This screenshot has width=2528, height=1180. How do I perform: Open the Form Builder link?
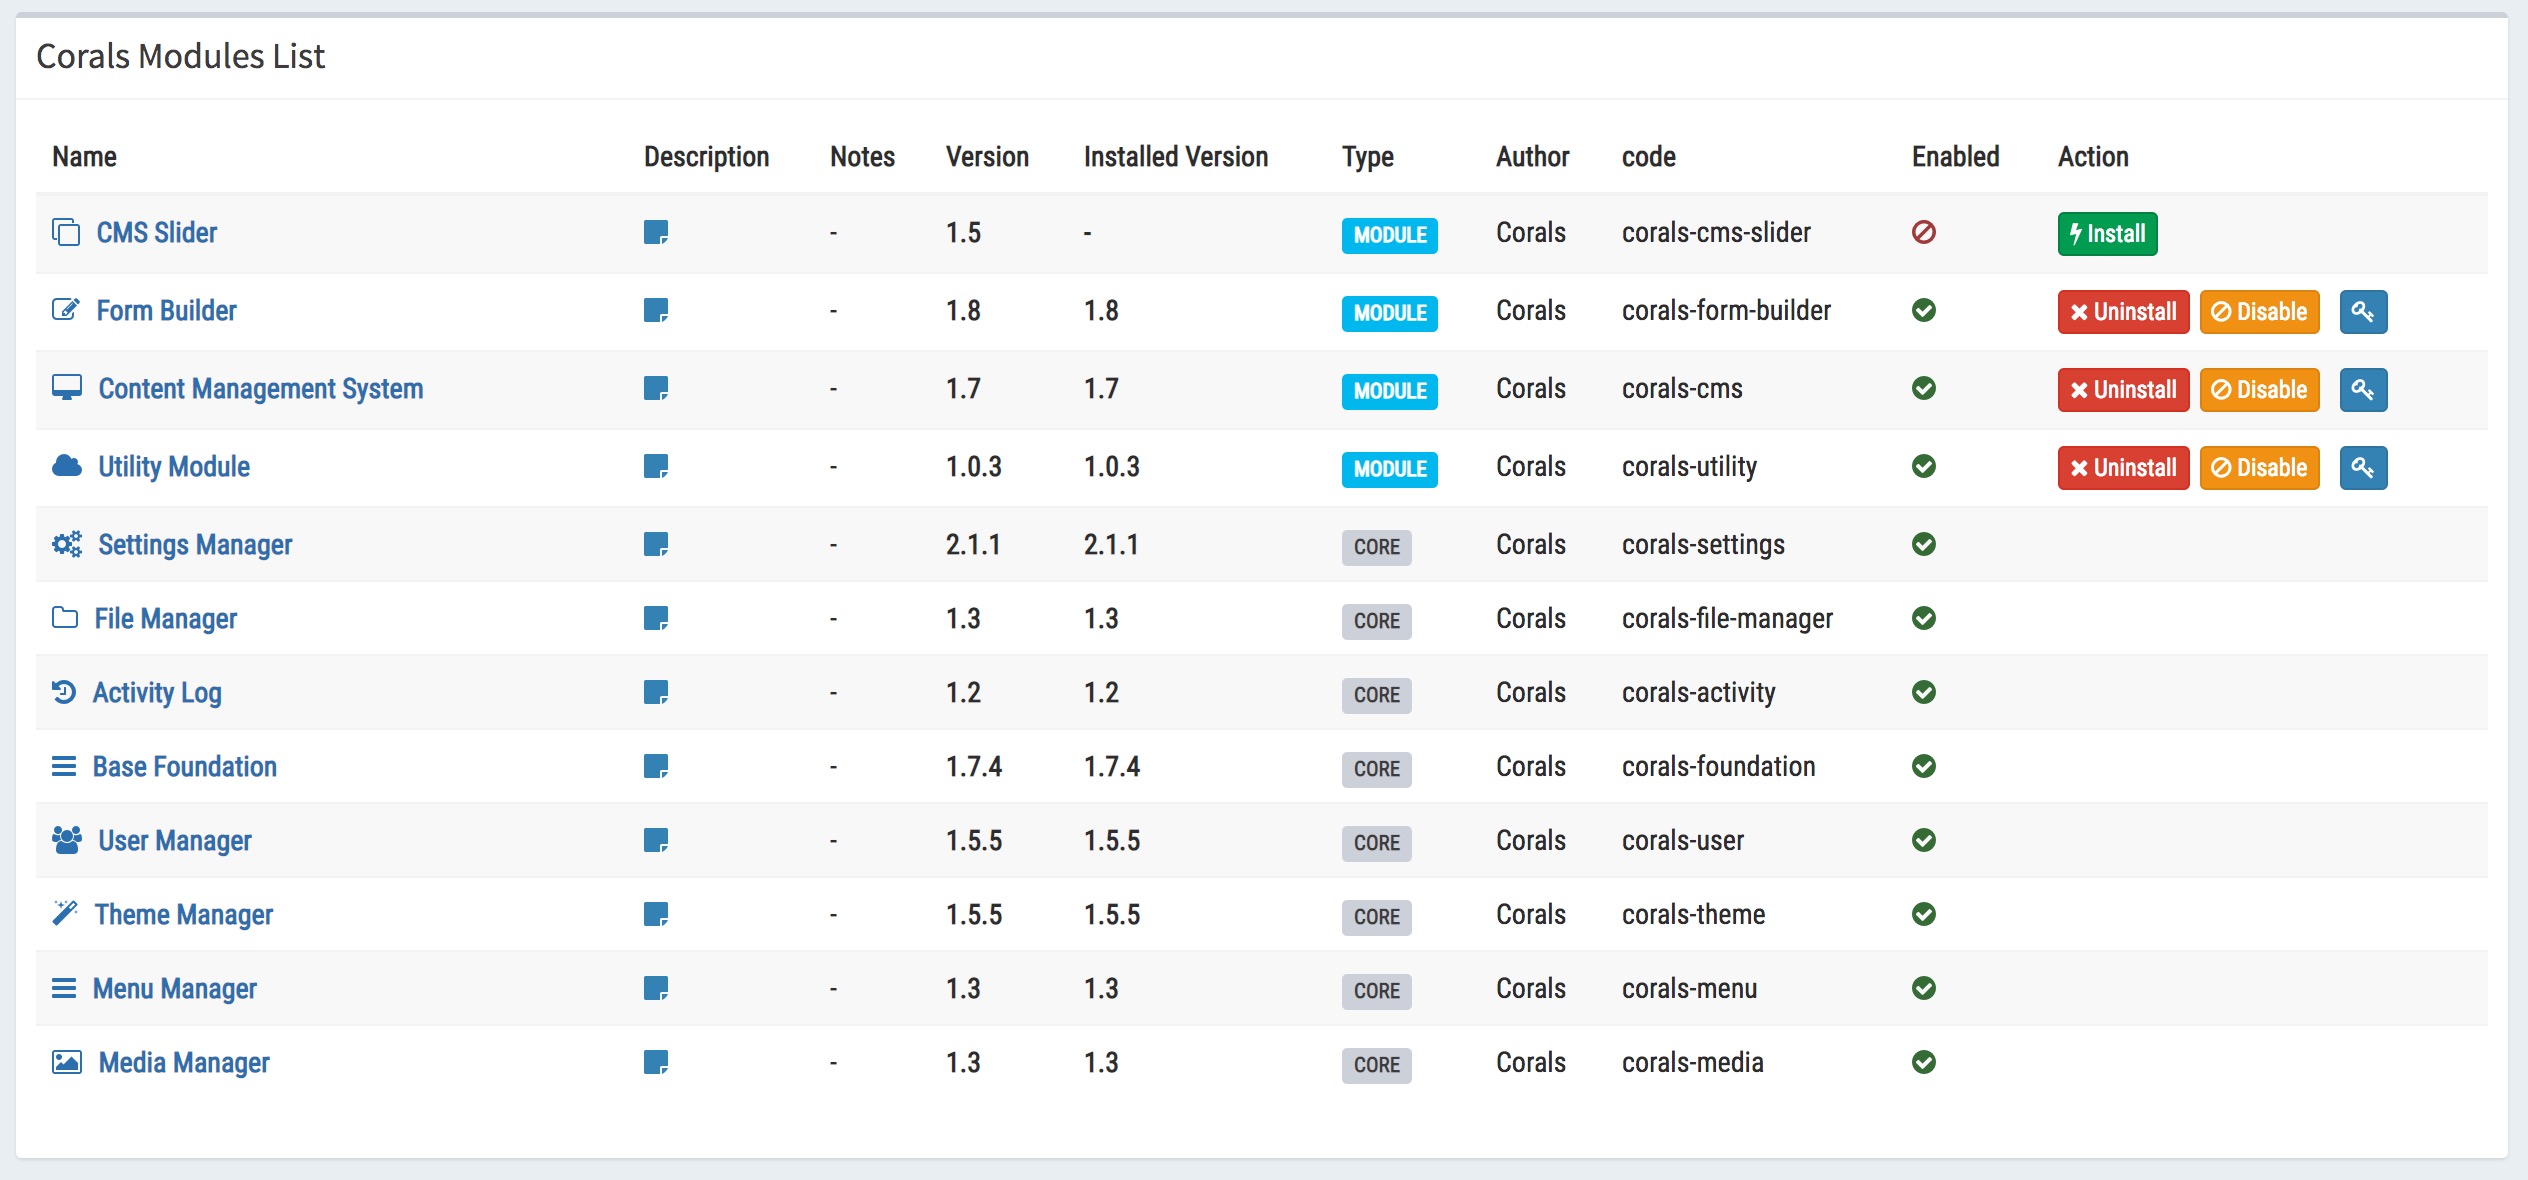(167, 311)
